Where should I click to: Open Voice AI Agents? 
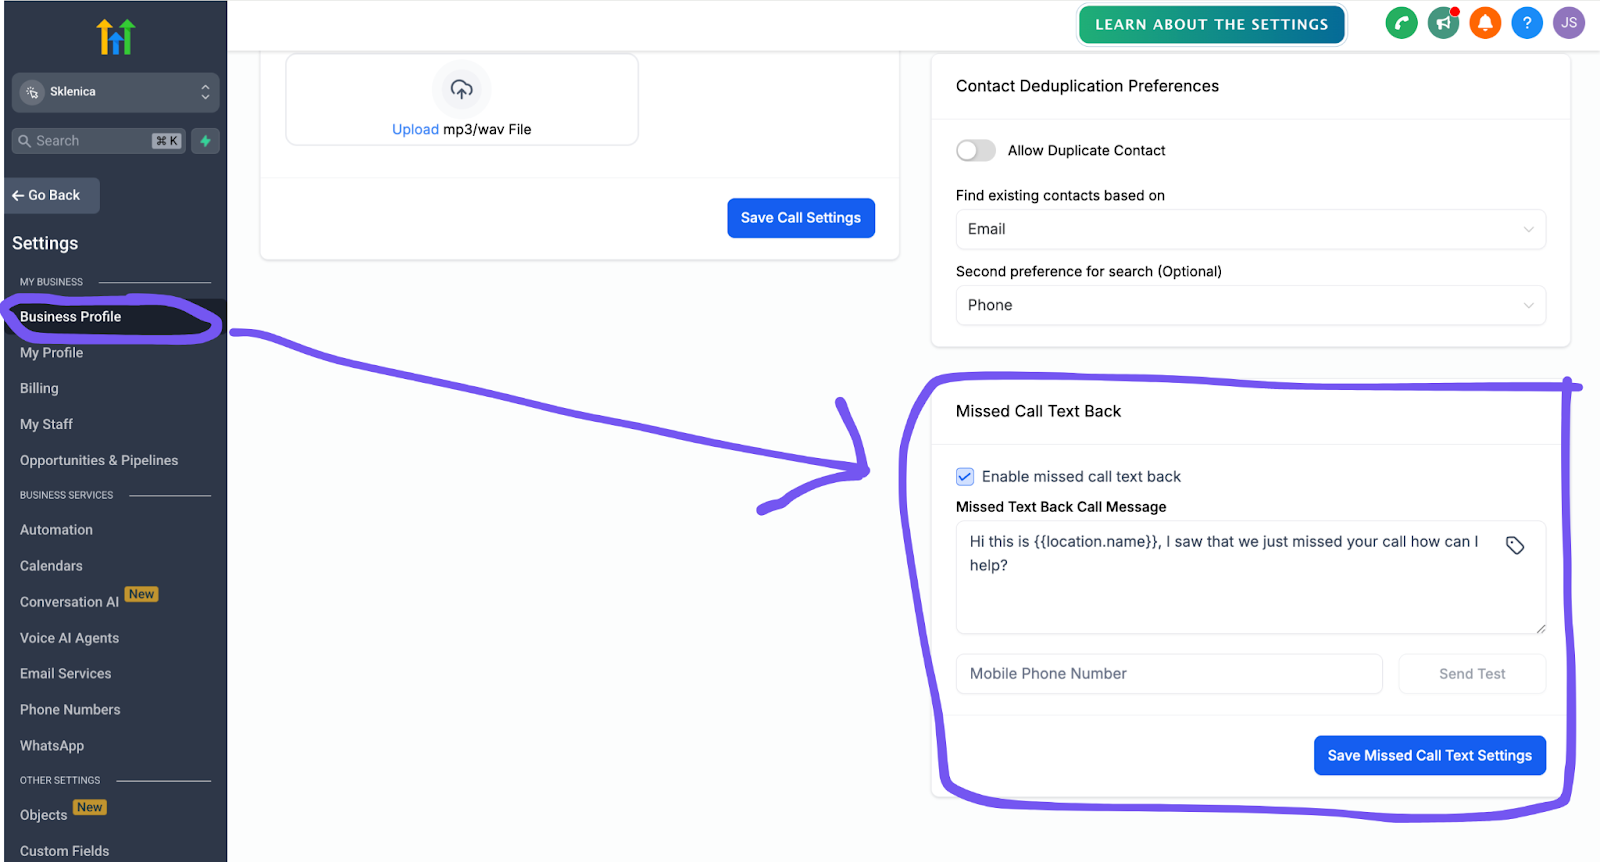[69, 638]
